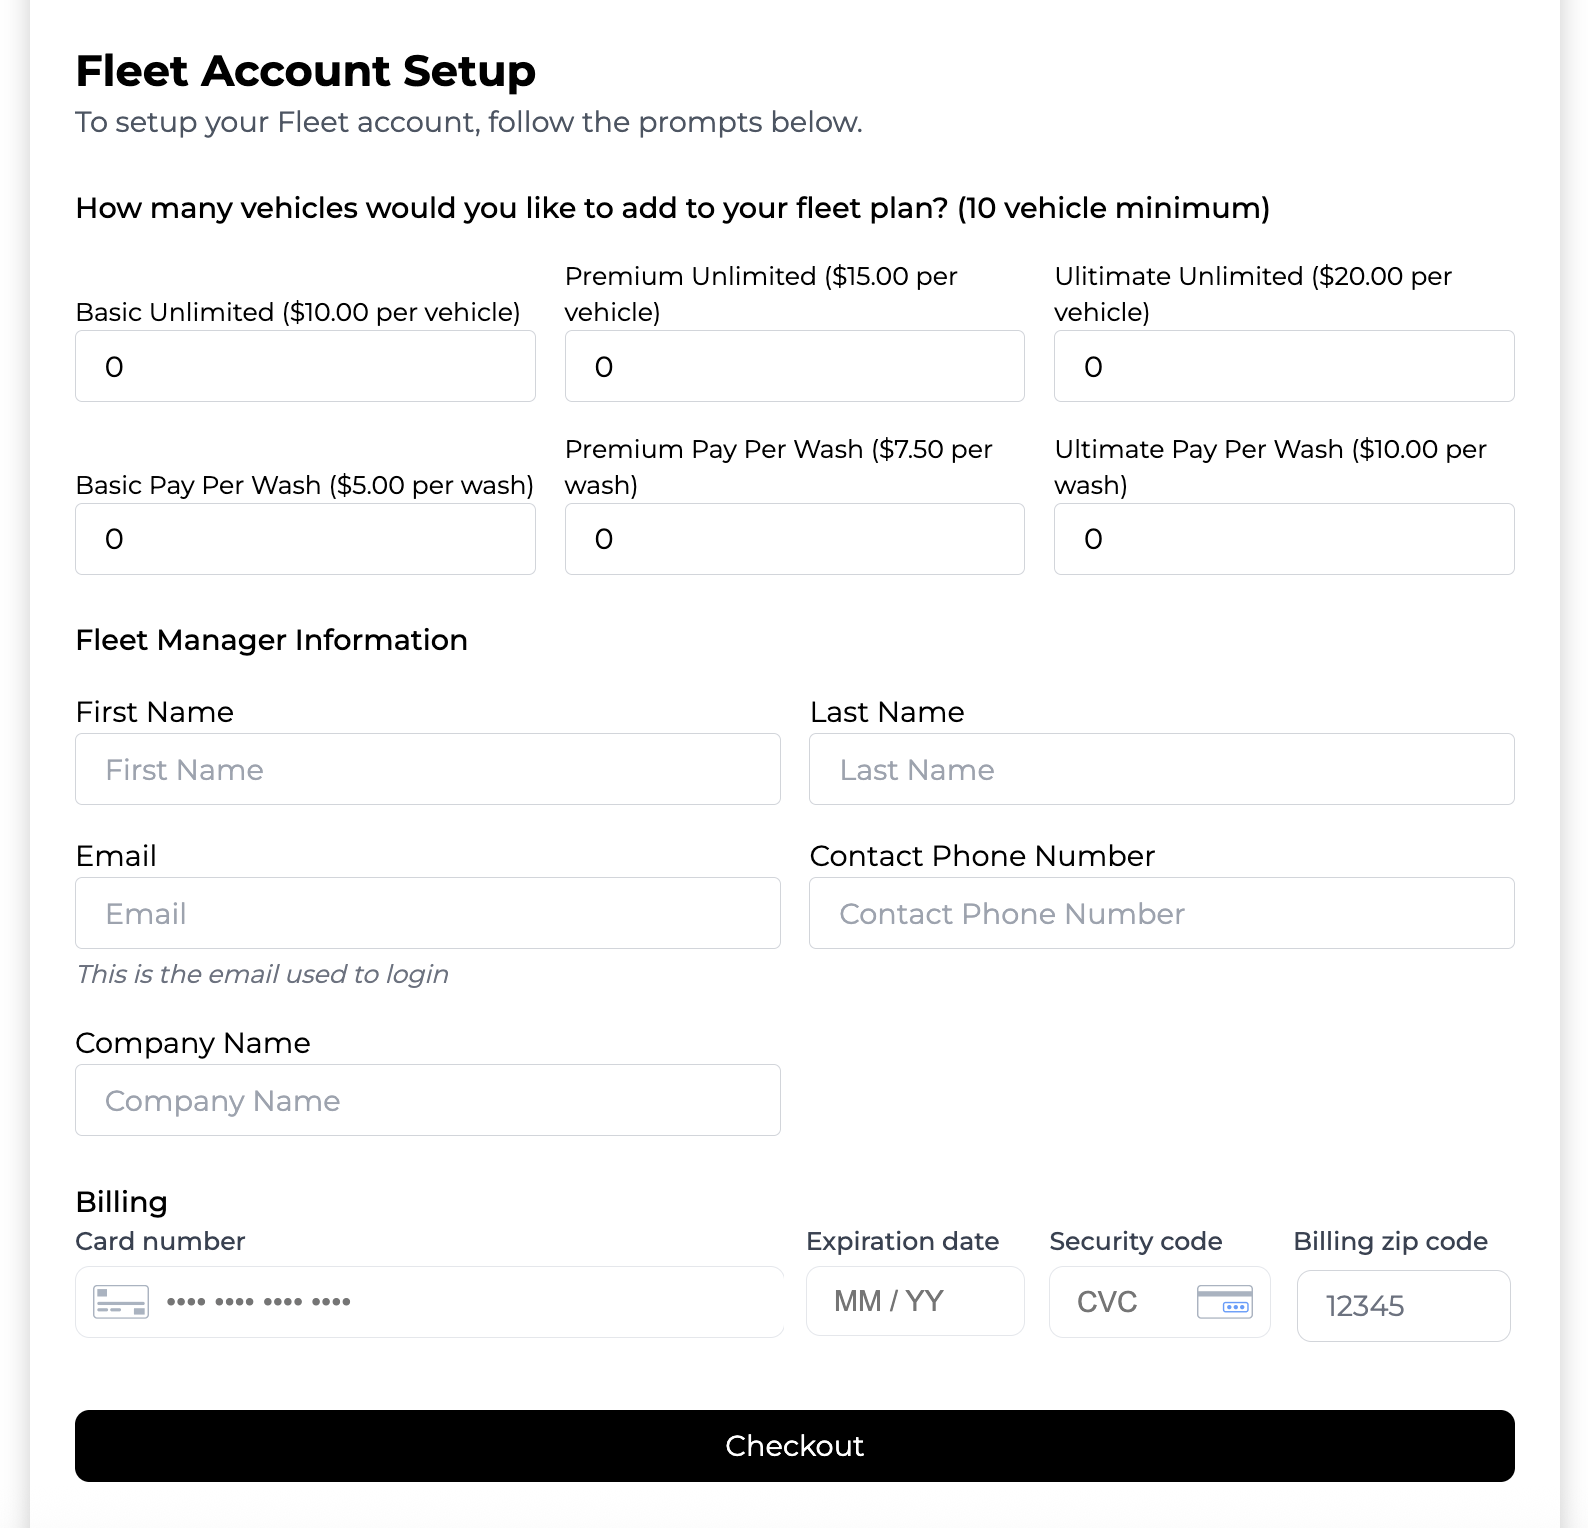Click the Fleet Account Setup heading

pos(306,70)
